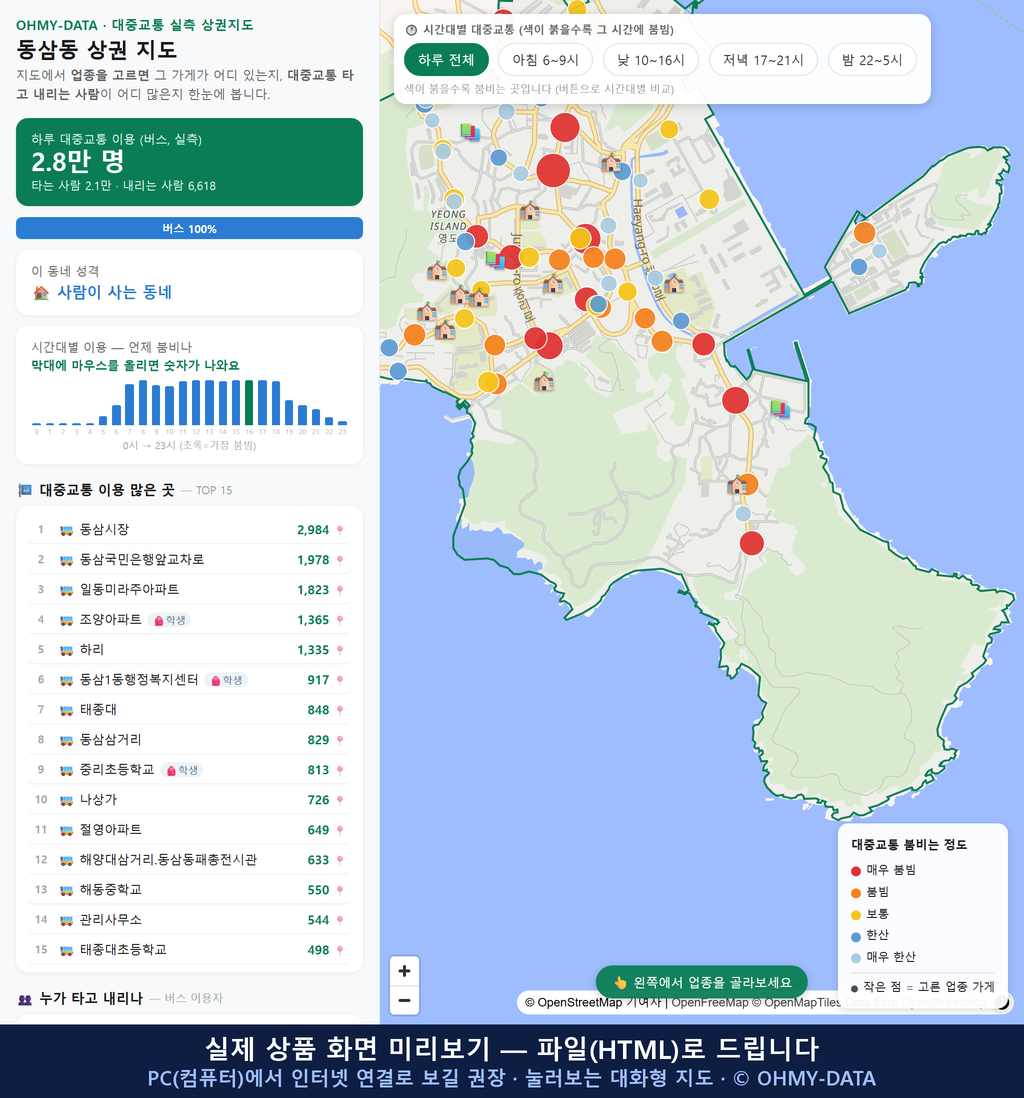Click the 2,984 value for 동삼시장
This screenshot has width=1024, height=1098.
click(313, 530)
